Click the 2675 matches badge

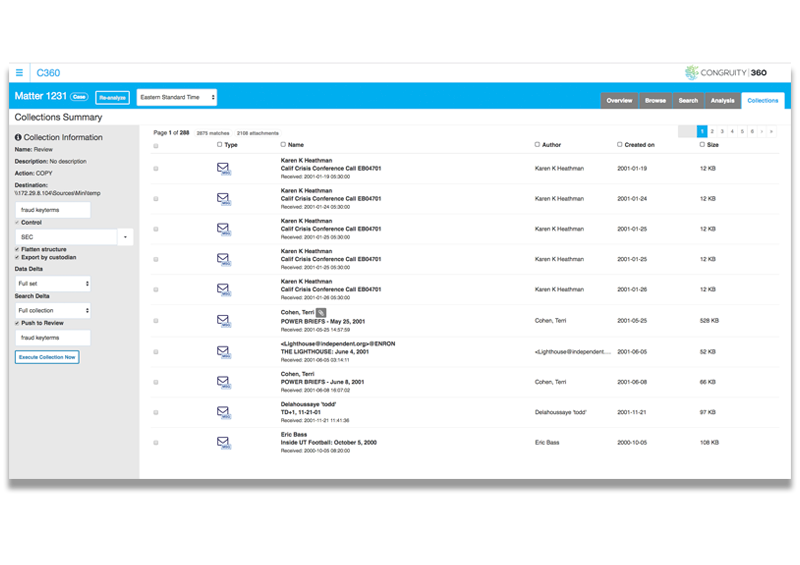tap(213, 133)
